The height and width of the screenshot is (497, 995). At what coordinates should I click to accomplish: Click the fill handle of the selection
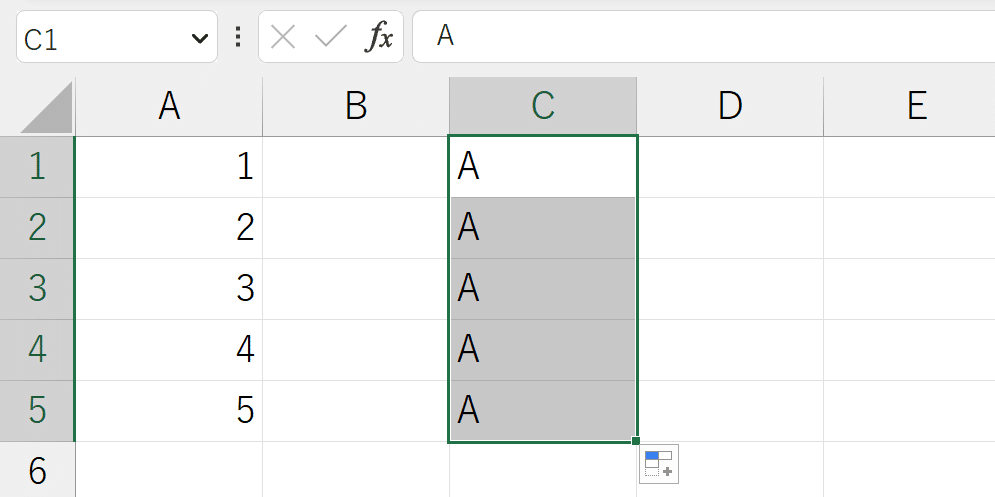(636, 441)
